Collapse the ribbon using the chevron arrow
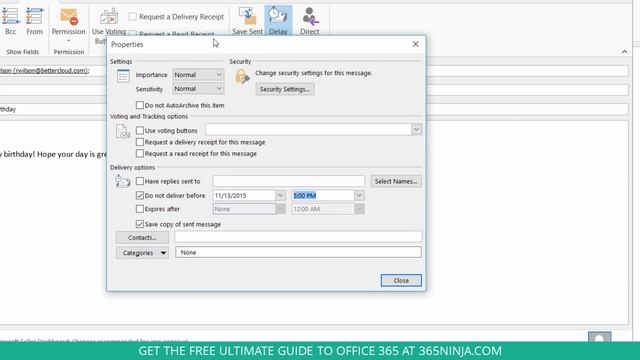Image resolution: width=640 pixels, height=360 pixels. [x=624, y=51]
